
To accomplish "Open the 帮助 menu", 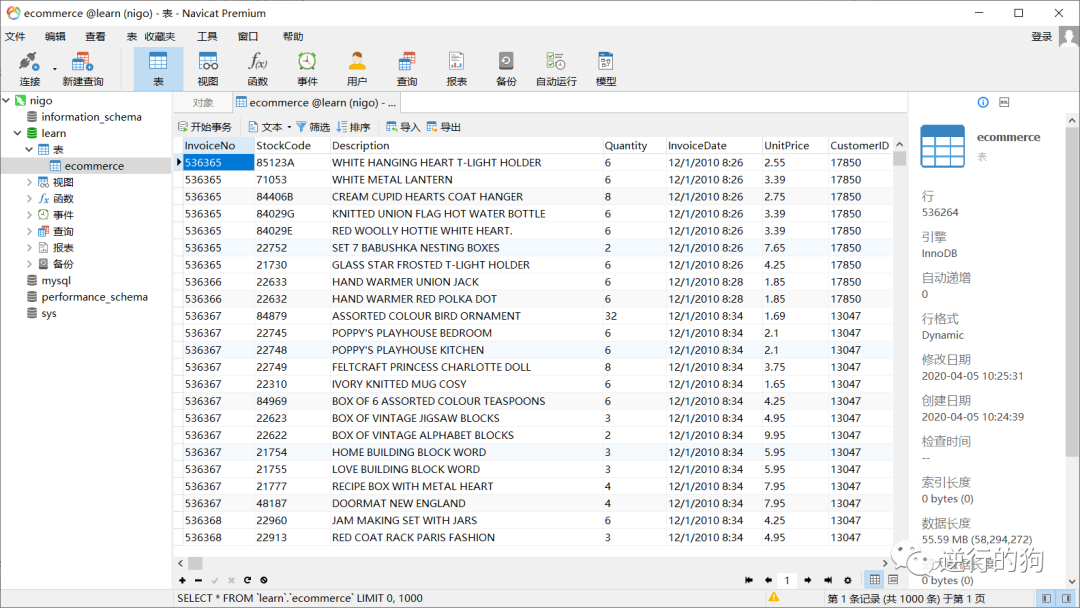I will pyautogui.click(x=293, y=36).
